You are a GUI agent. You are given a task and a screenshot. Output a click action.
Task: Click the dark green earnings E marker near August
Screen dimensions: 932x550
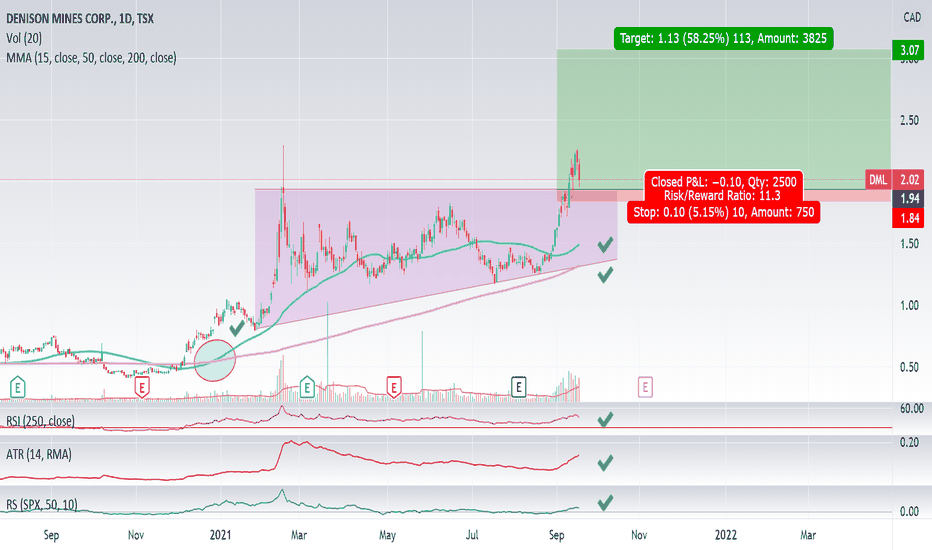click(x=518, y=387)
